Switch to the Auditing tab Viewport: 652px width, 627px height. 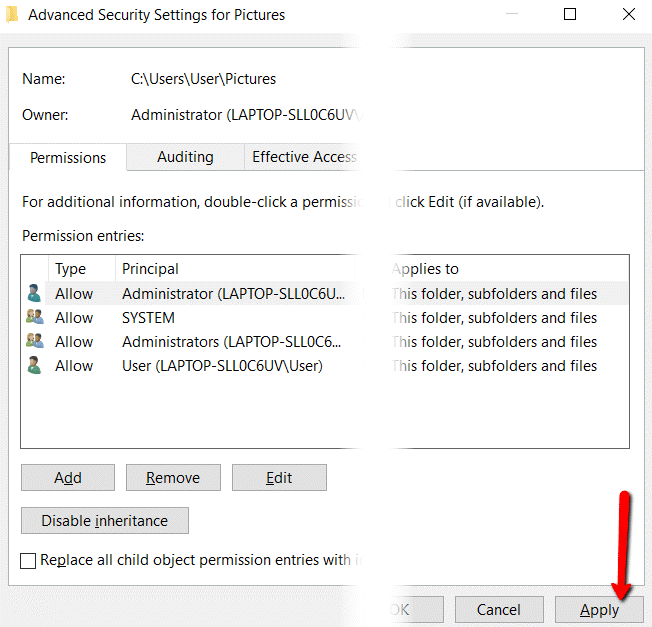pos(185,157)
